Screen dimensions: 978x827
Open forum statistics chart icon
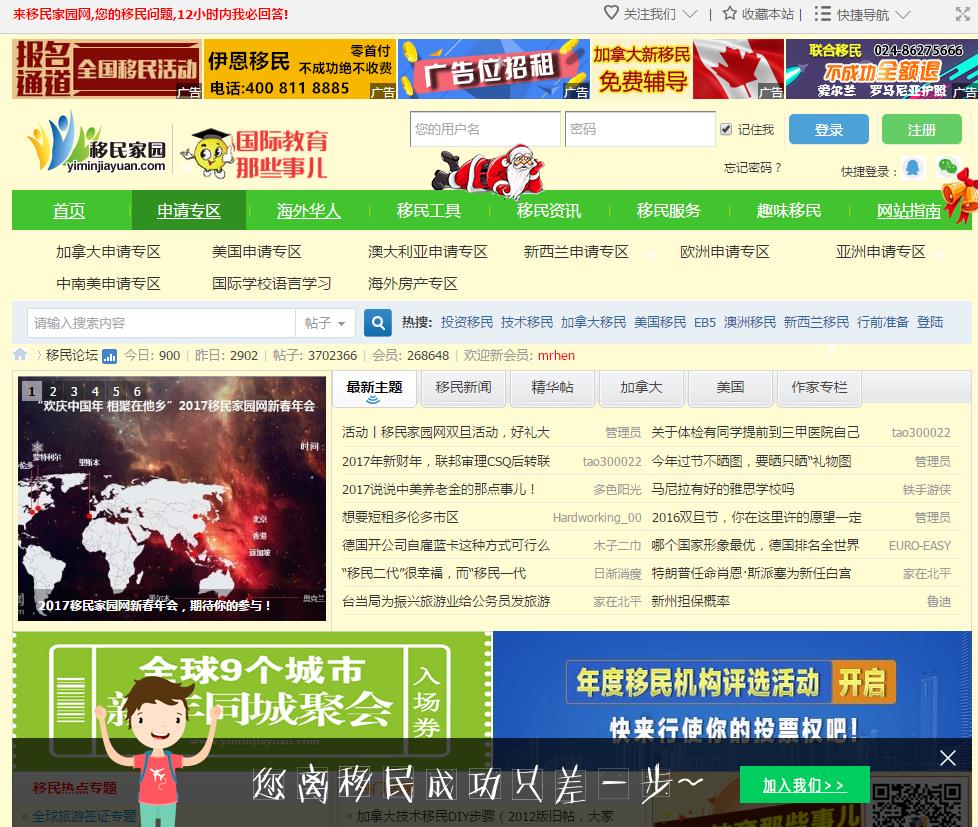tap(110, 356)
